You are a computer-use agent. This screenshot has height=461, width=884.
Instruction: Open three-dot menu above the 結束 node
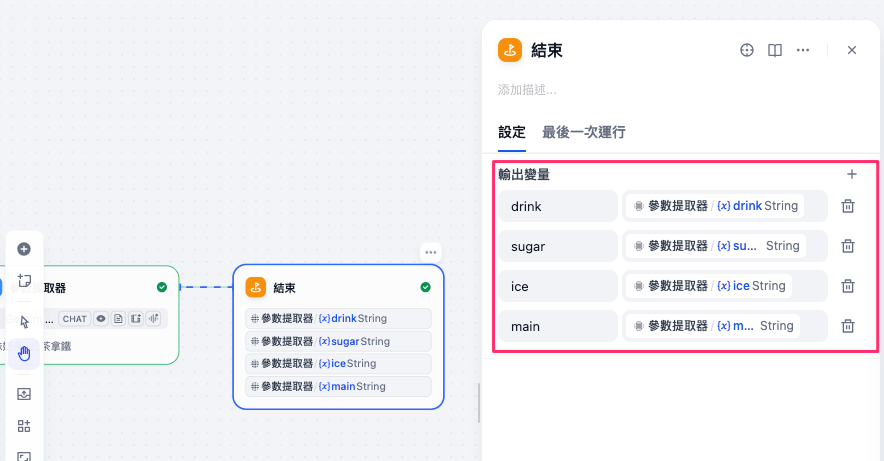click(x=430, y=252)
